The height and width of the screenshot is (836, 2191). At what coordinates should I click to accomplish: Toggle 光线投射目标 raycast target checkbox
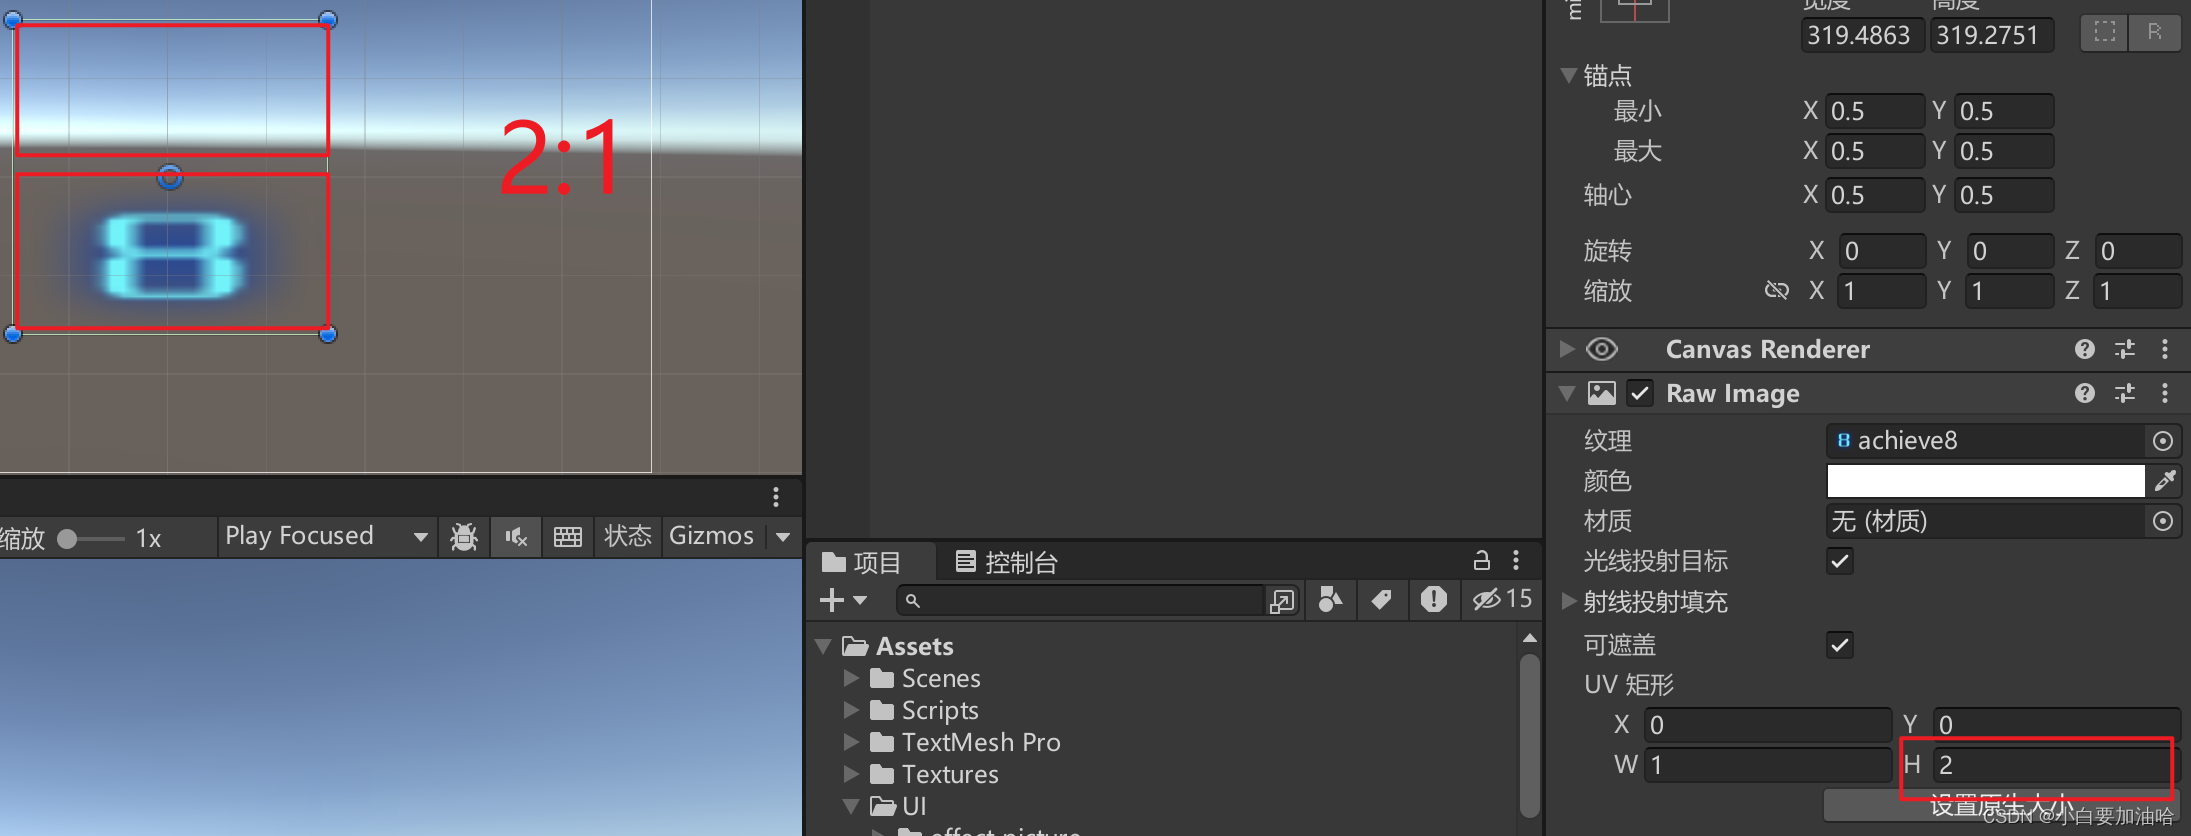click(x=1840, y=561)
